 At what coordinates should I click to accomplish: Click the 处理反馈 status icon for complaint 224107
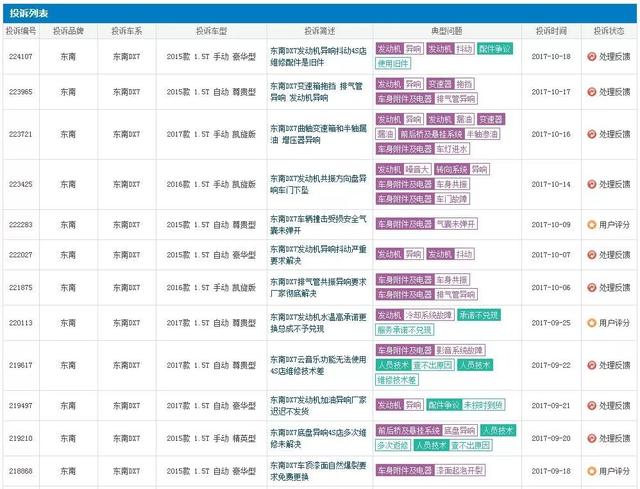click(591, 57)
